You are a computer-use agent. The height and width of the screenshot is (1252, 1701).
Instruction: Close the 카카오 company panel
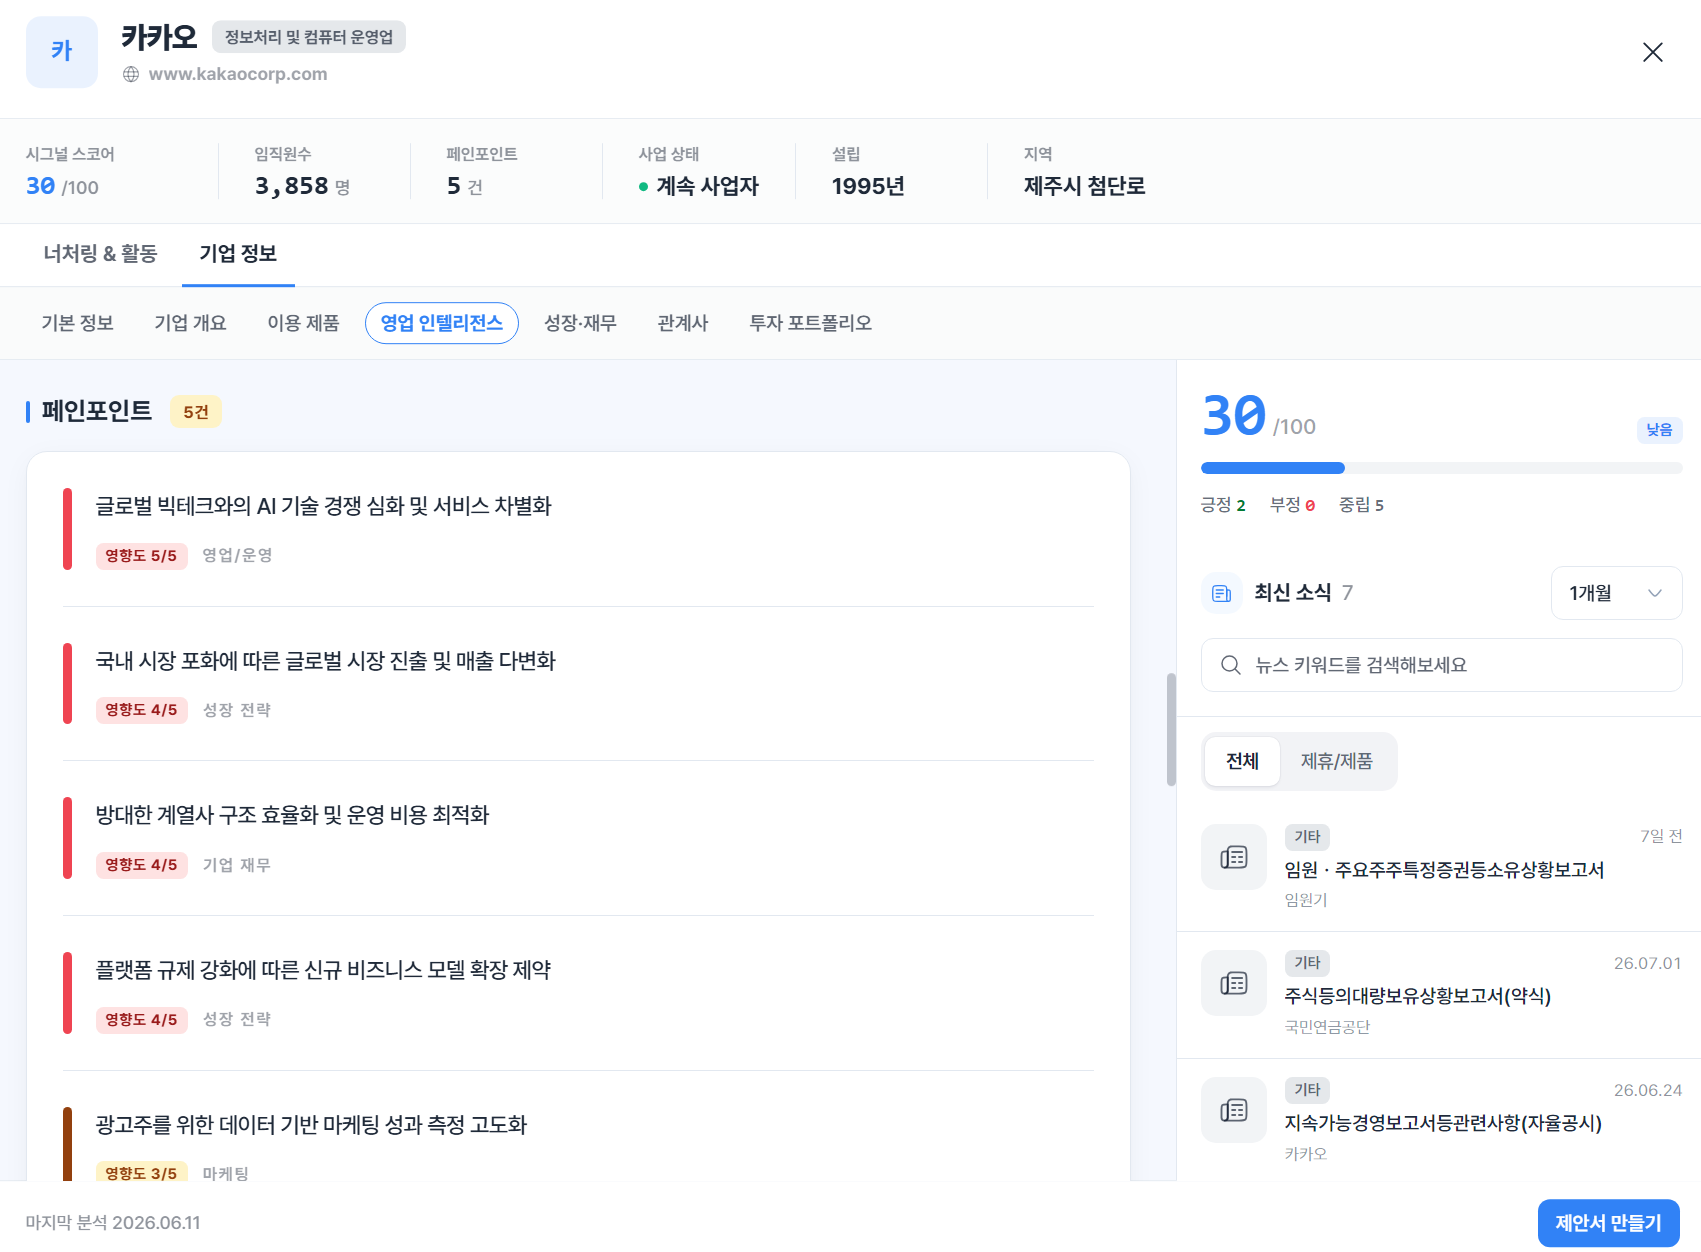tap(1652, 52)
